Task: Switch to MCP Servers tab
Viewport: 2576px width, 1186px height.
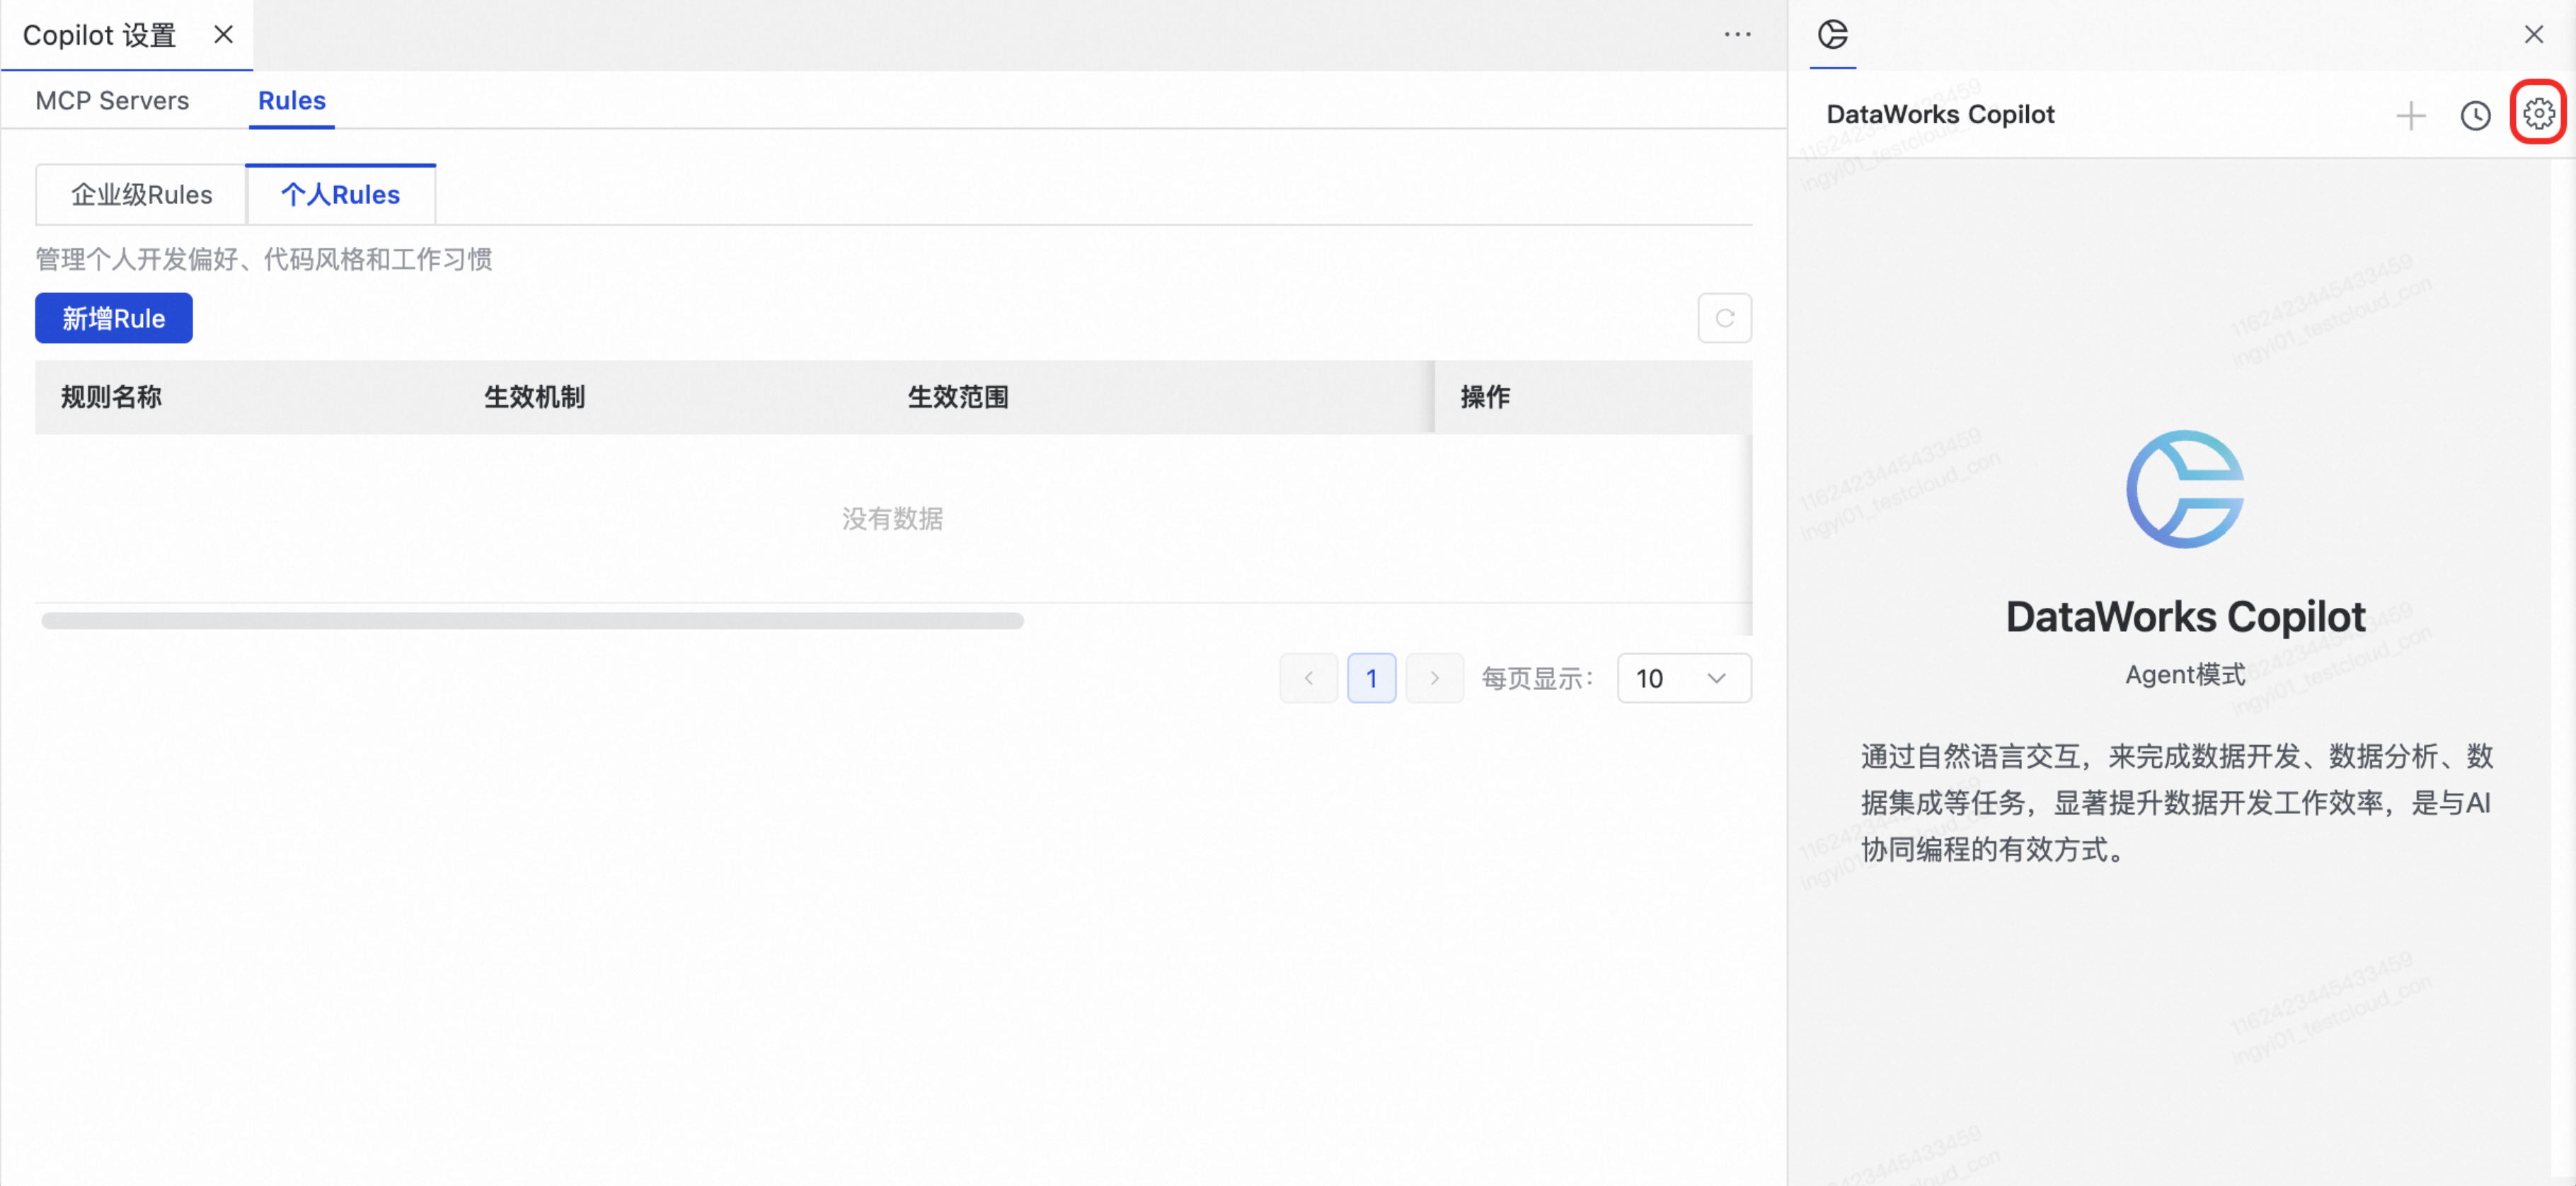Action: [112, 101]
